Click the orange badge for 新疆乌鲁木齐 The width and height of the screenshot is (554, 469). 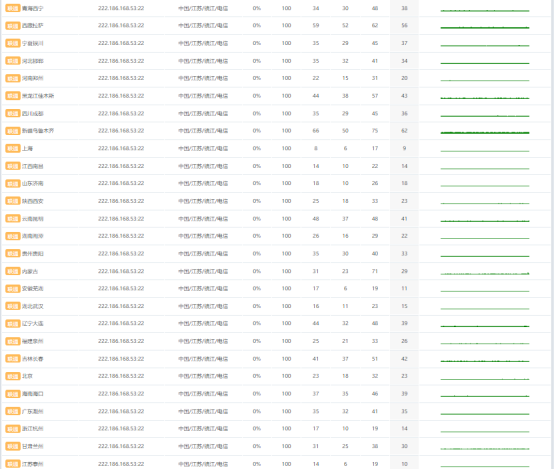13,131
